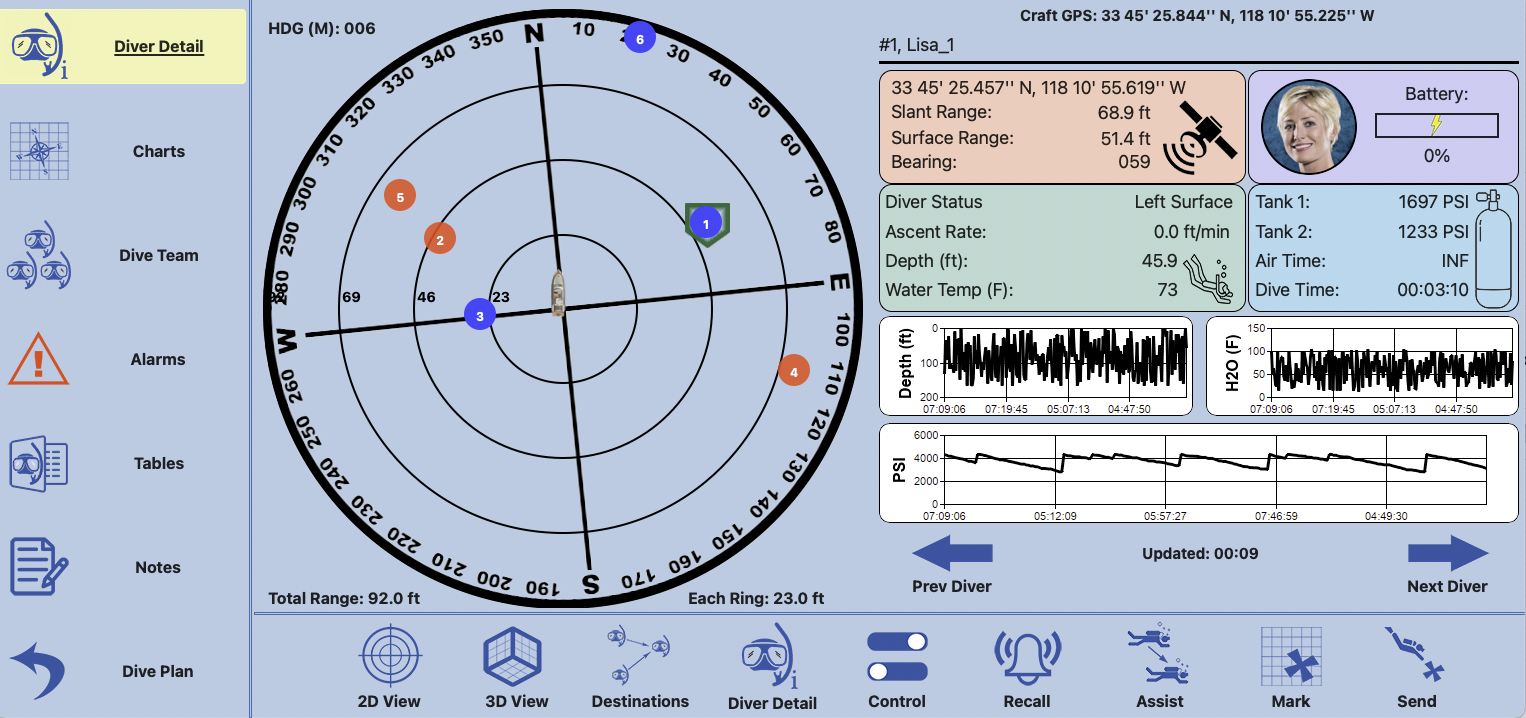
Task: Select orange diver marker 2
Action: tap(440, 238)
